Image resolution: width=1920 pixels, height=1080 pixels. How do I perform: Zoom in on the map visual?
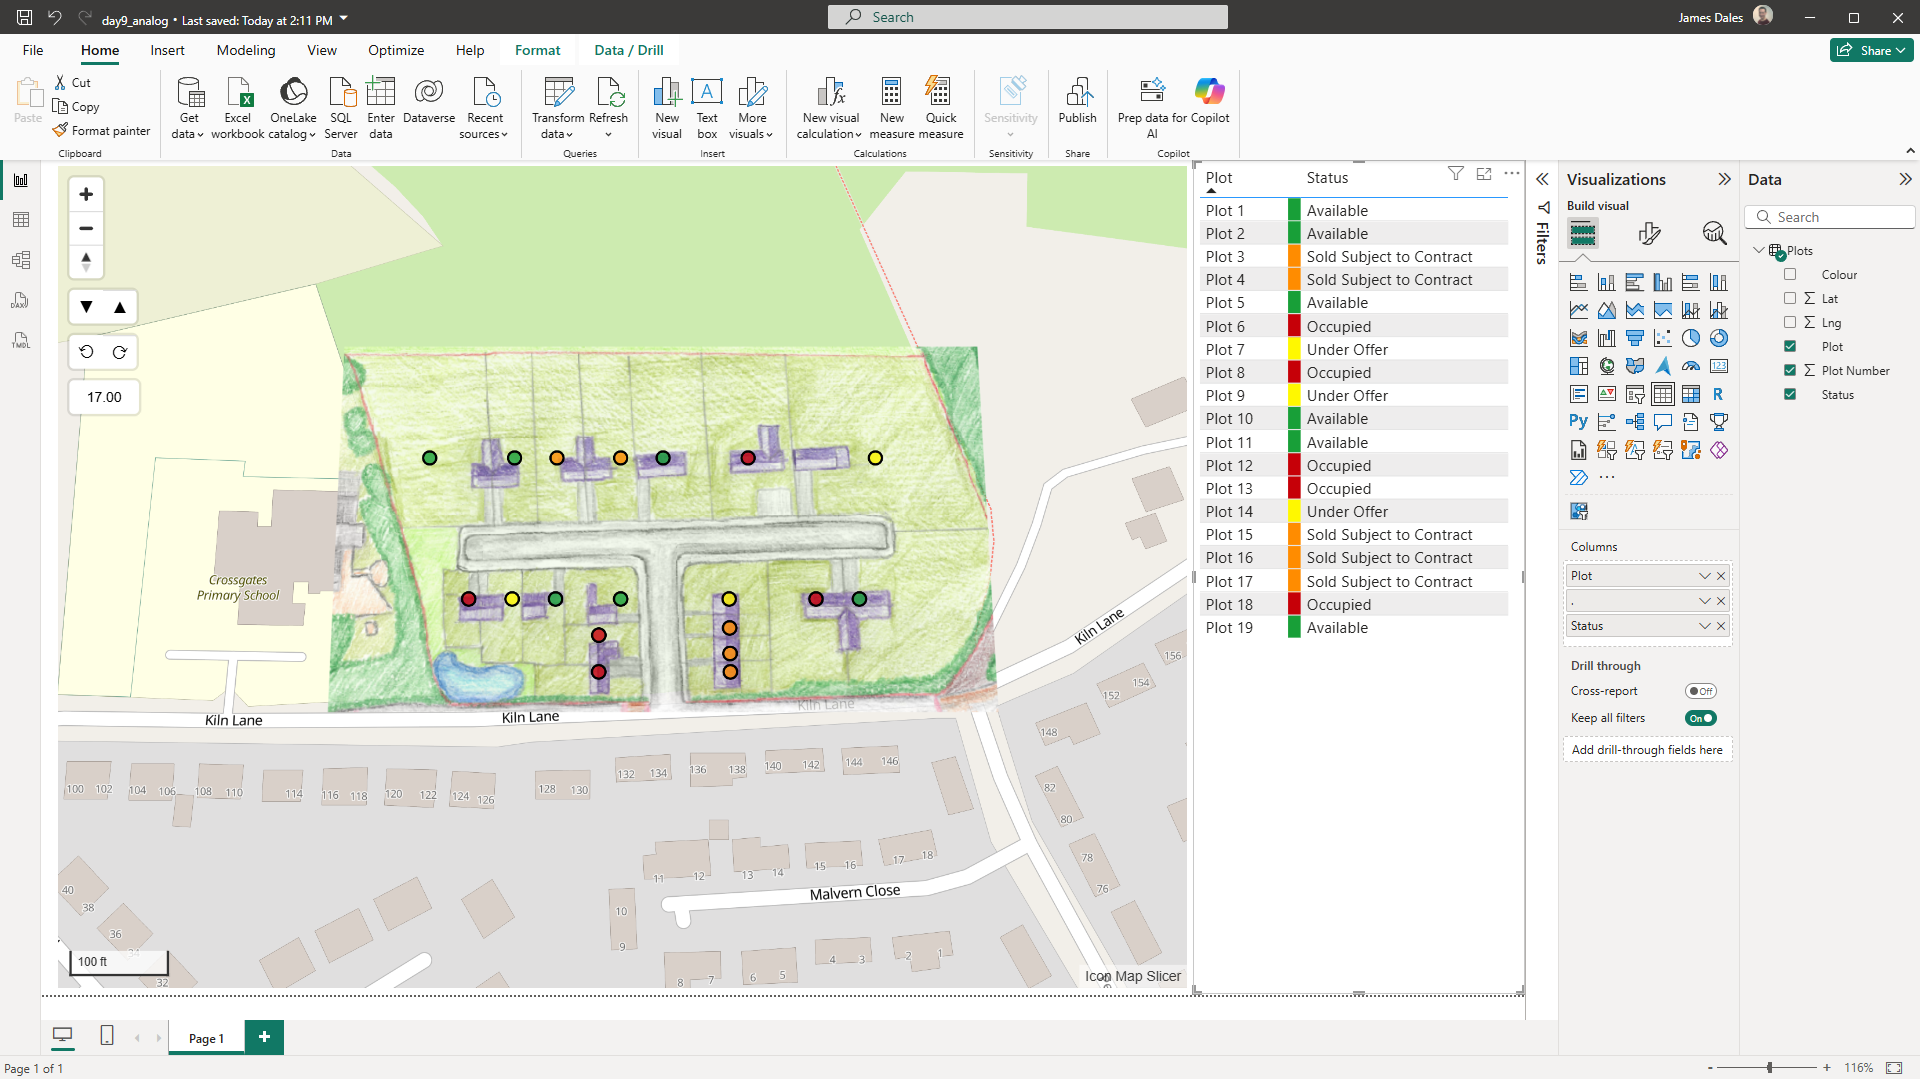(86, 194)
